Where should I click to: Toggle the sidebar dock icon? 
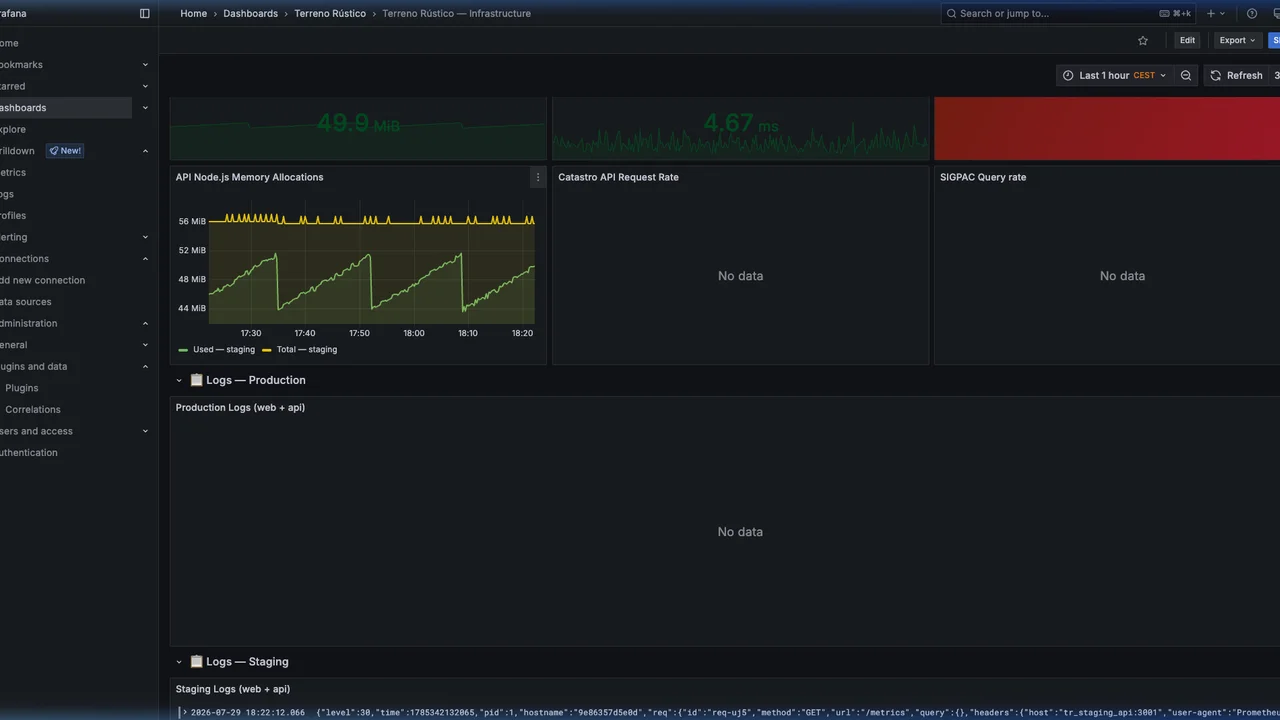pos(145,14)
